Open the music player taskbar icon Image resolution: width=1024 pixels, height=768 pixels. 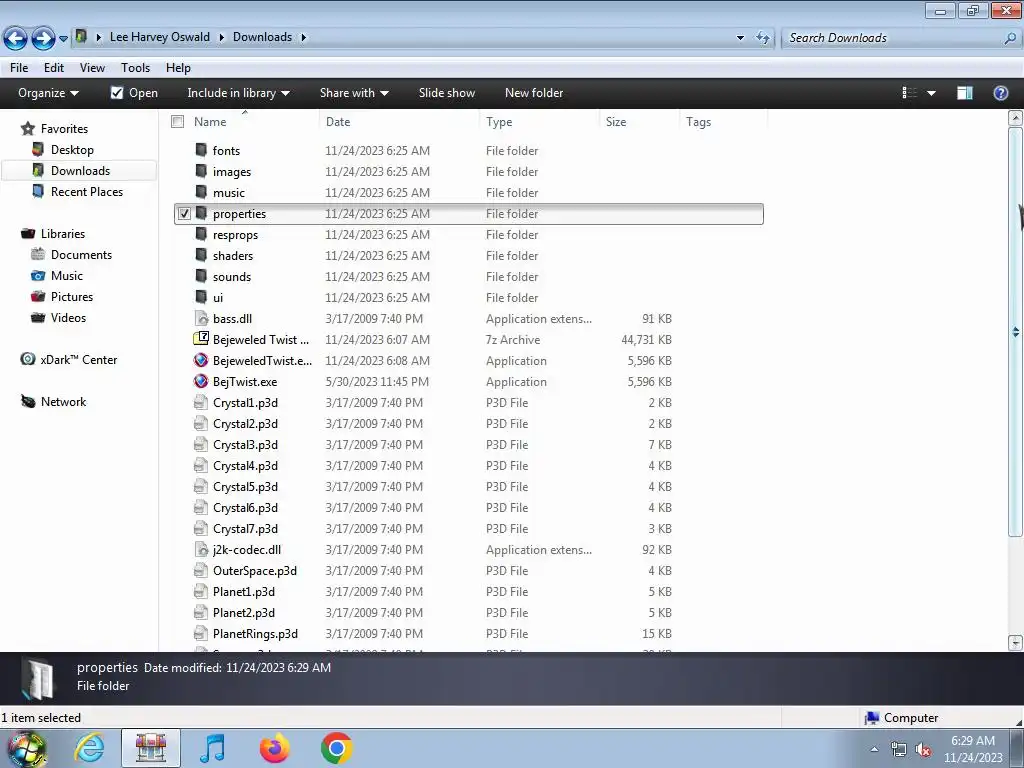pyautogui.click(x=212, y=748)
